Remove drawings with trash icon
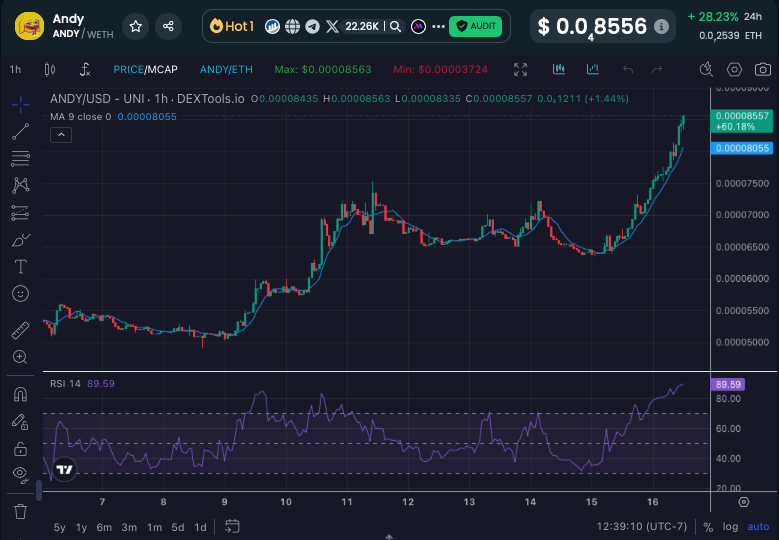 (20, 511)
